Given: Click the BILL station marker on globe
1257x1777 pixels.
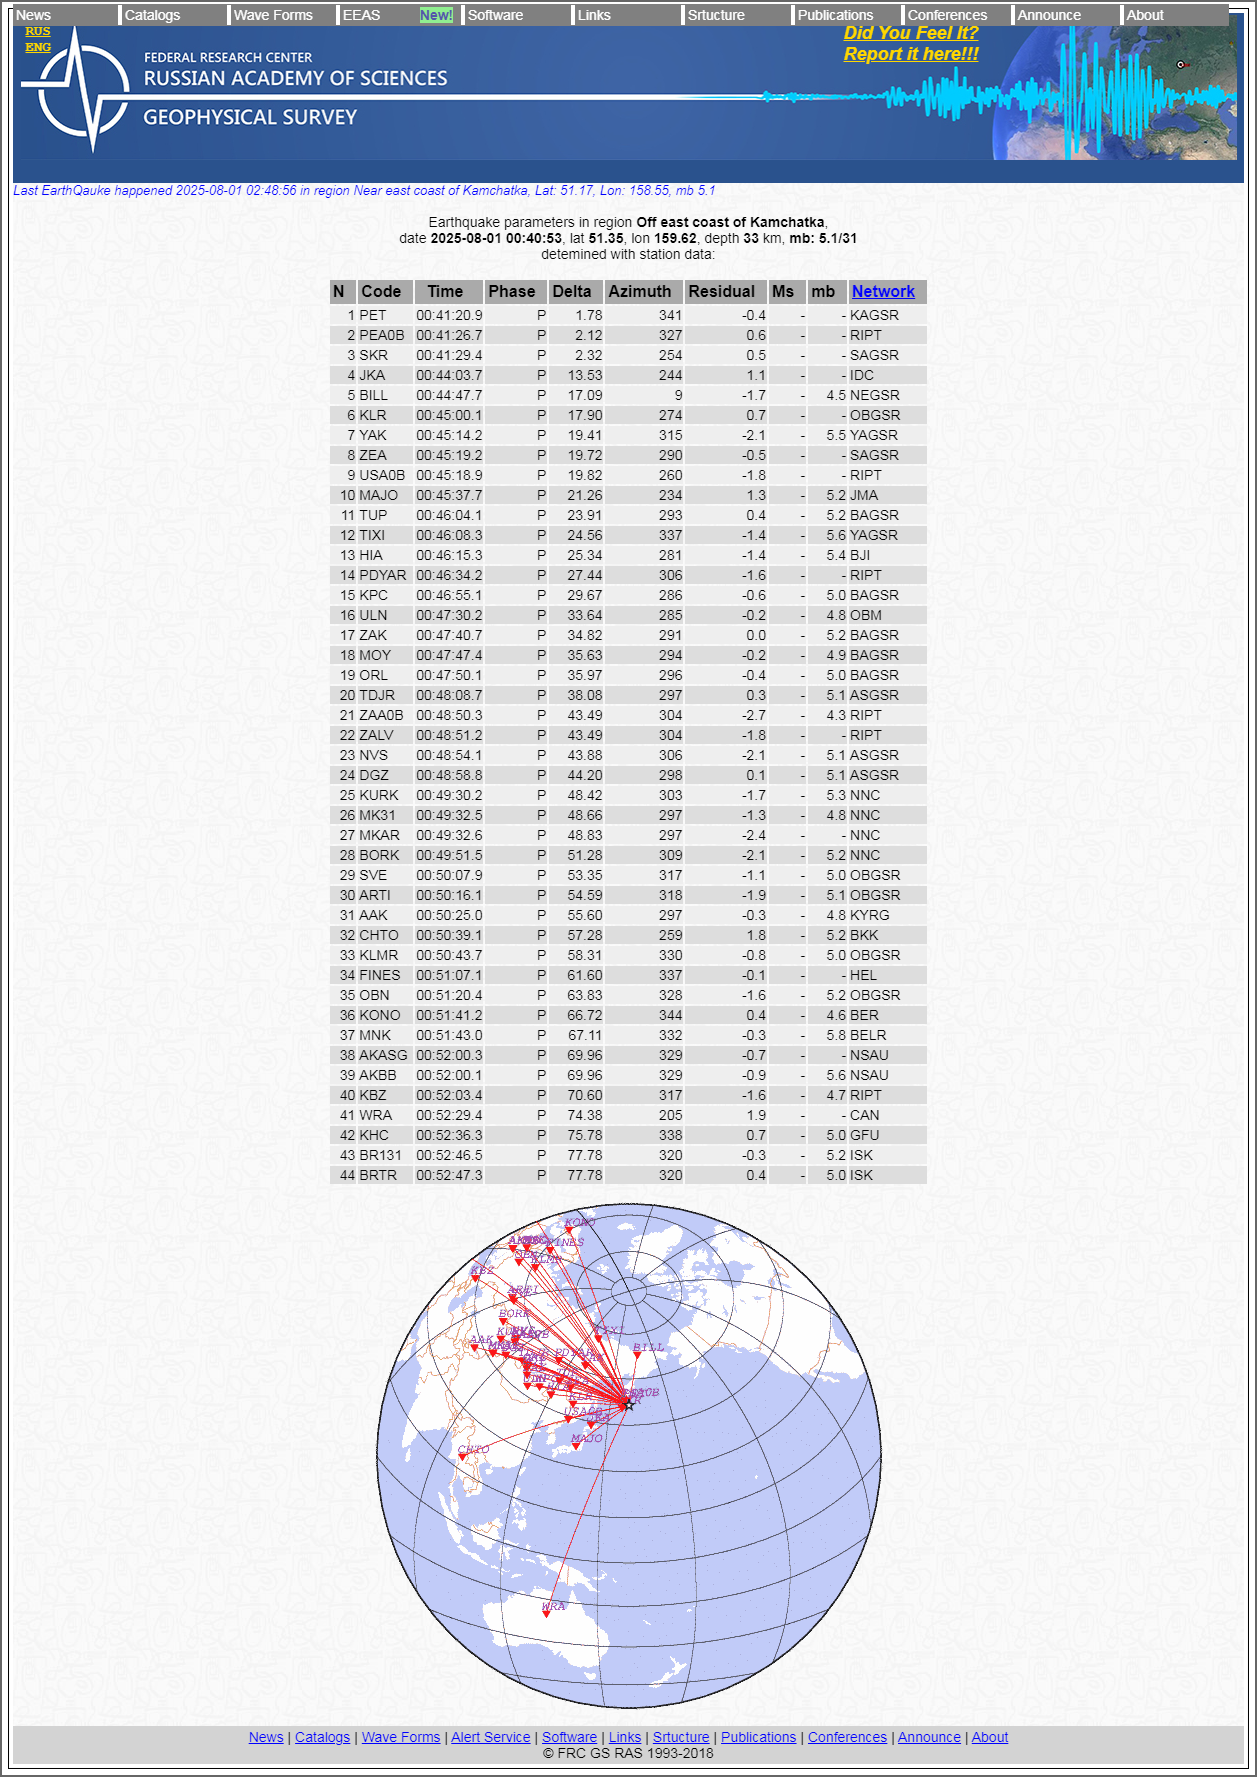Looking at the screenshot, I should [637, 1355].
